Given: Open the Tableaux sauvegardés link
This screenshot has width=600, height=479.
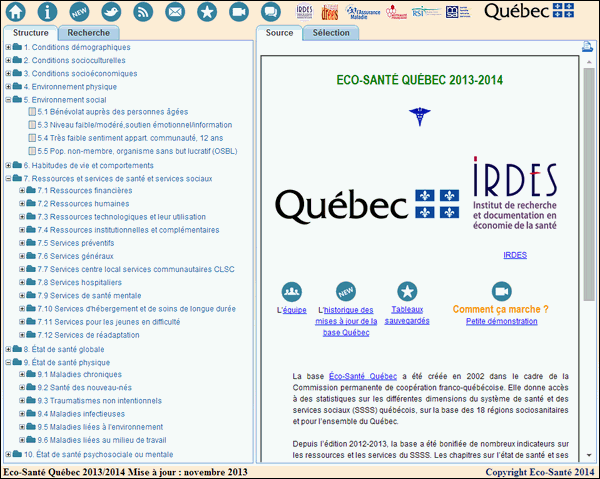Looking at the screenshot, I should 407,315.
